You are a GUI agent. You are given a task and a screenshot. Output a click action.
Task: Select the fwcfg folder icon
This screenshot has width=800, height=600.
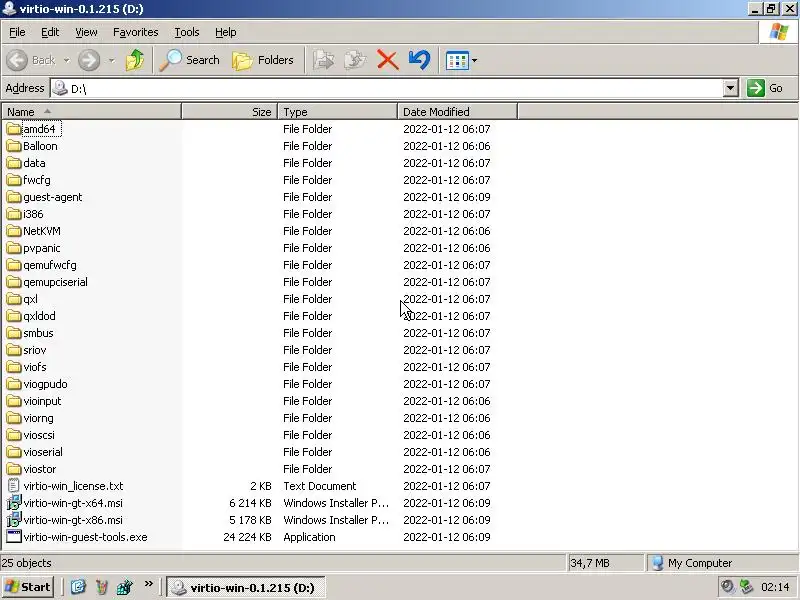tap(14, 180)
